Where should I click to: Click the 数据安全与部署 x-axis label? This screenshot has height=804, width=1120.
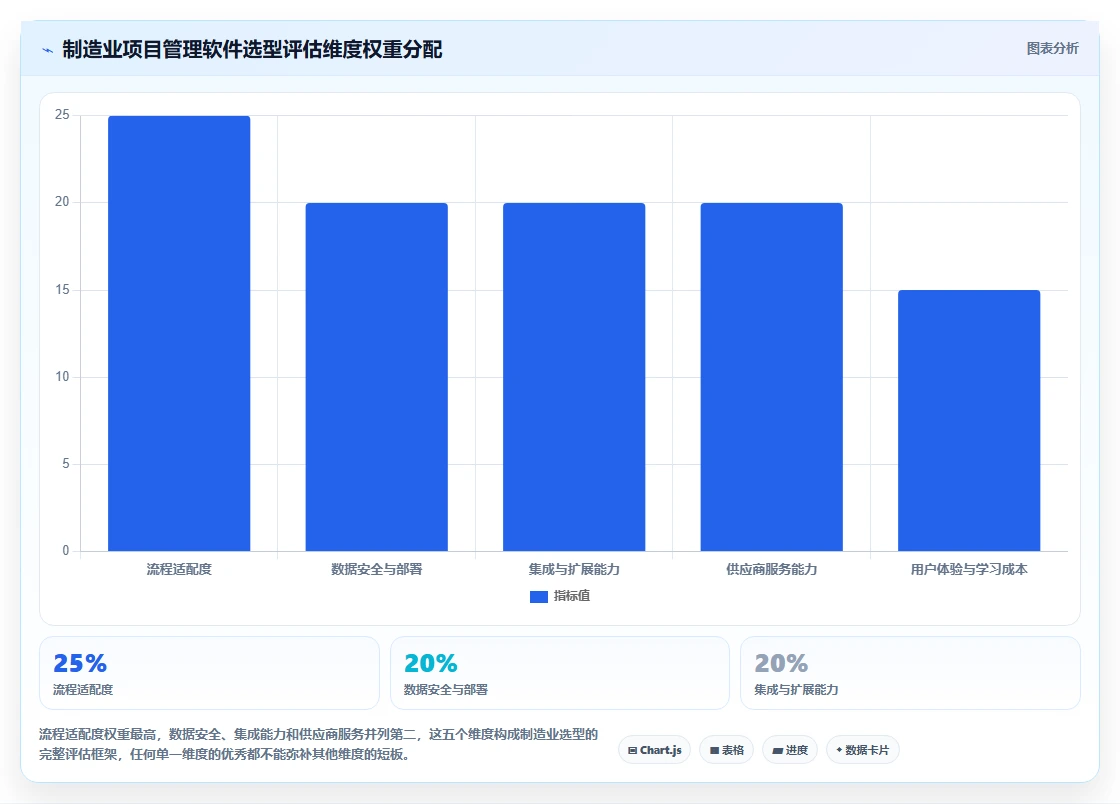[376, 569]
